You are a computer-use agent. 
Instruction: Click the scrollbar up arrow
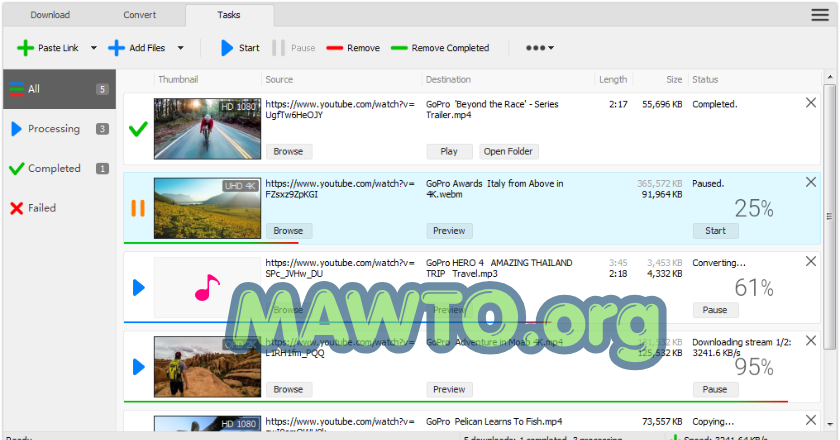(x=829, y=77)
